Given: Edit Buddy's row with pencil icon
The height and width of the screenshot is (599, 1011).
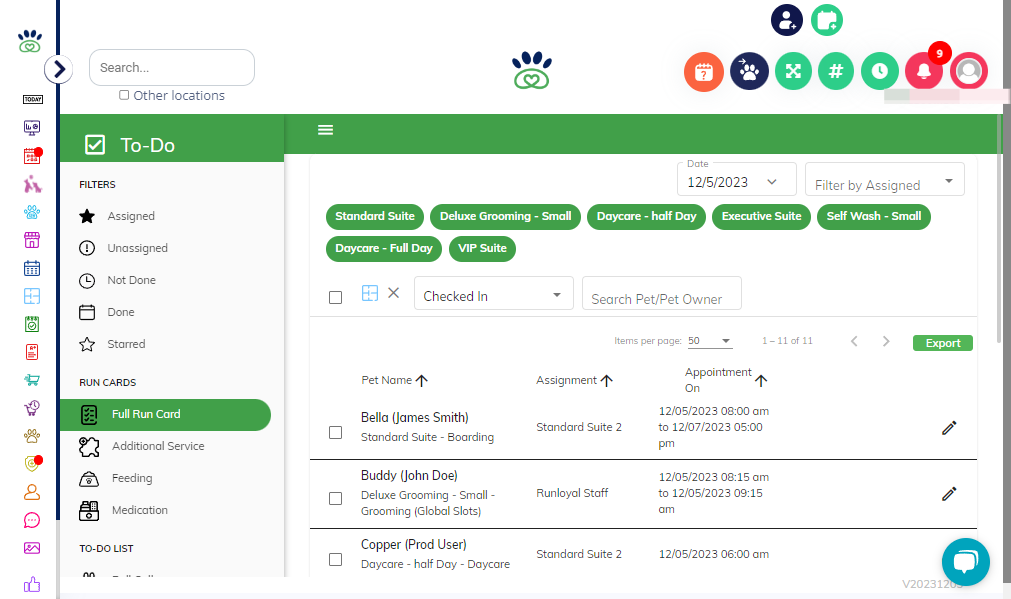Looking at the screenshot, I should 948,494.
